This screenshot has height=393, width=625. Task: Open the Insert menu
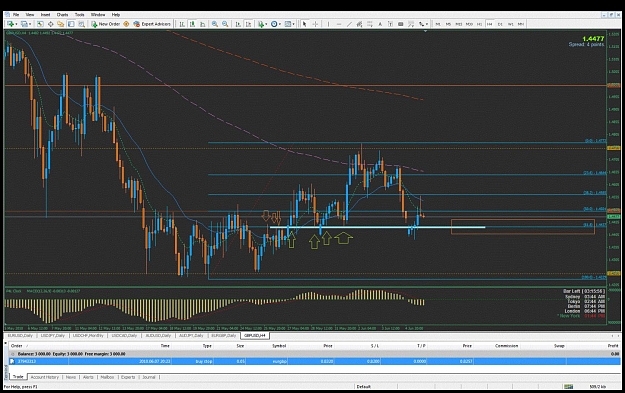pyautogui.click(x=45, y=15)
